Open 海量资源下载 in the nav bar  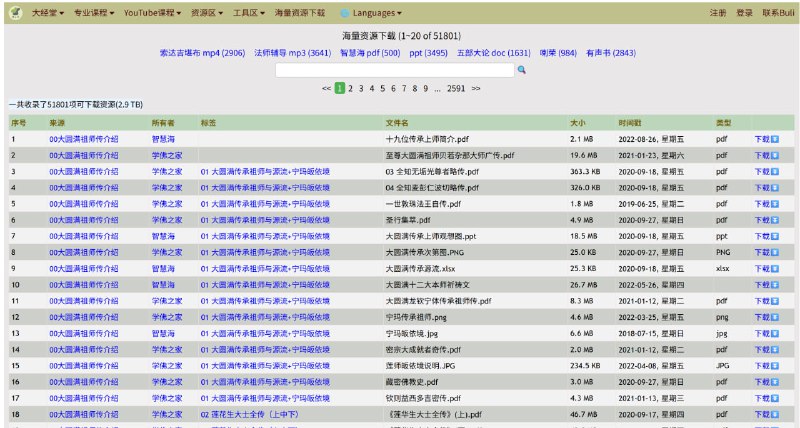300,13
